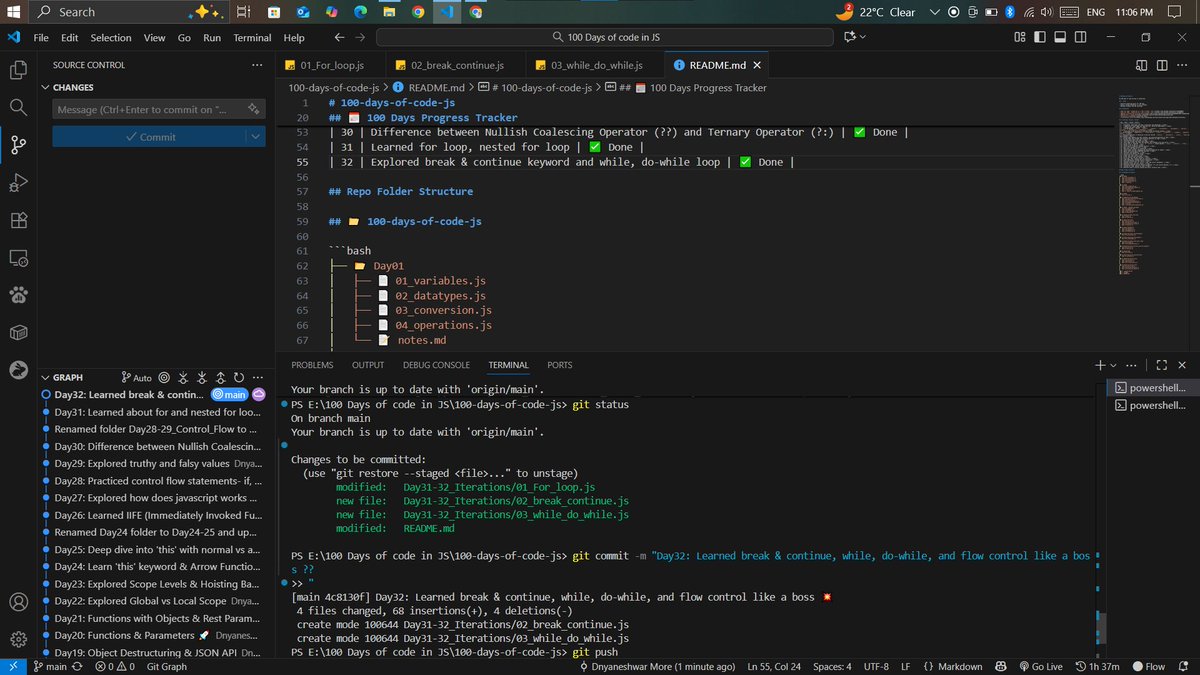This screenshot has height=675, width=1200.
Task: Go back with the left arrow in title bar
Action: [339, 37]
